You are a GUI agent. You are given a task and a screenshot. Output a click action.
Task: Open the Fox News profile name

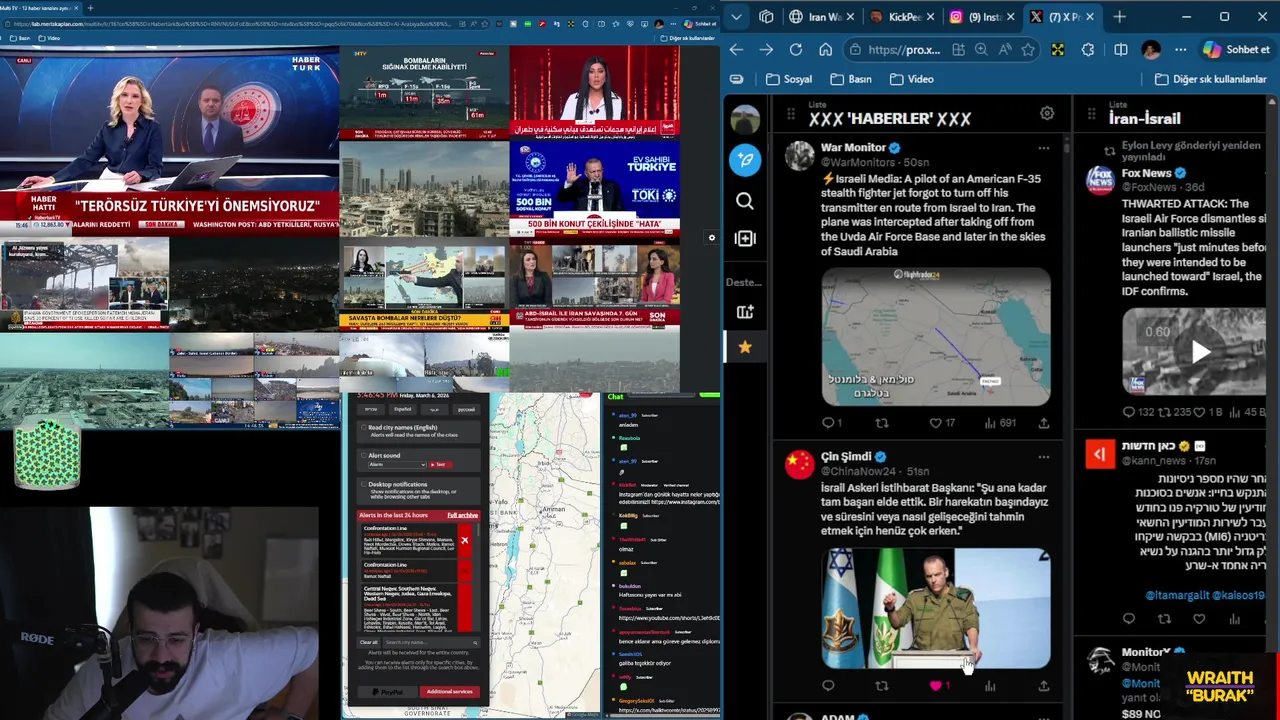(x=1146, y=173)
